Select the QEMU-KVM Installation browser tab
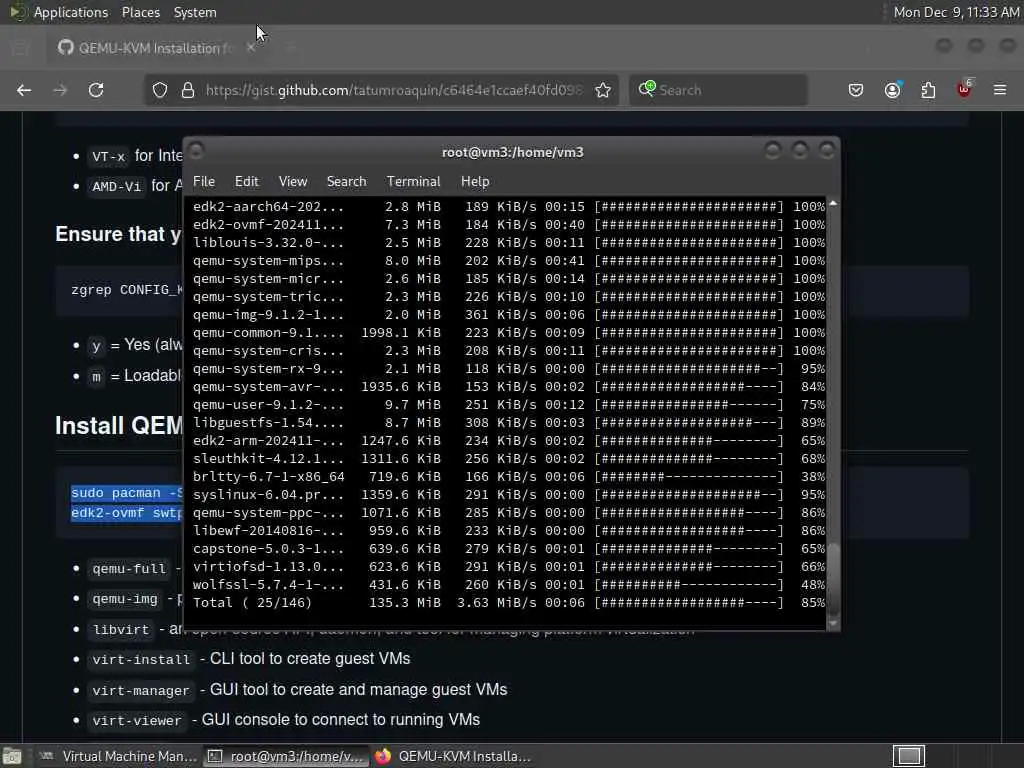 156,48
